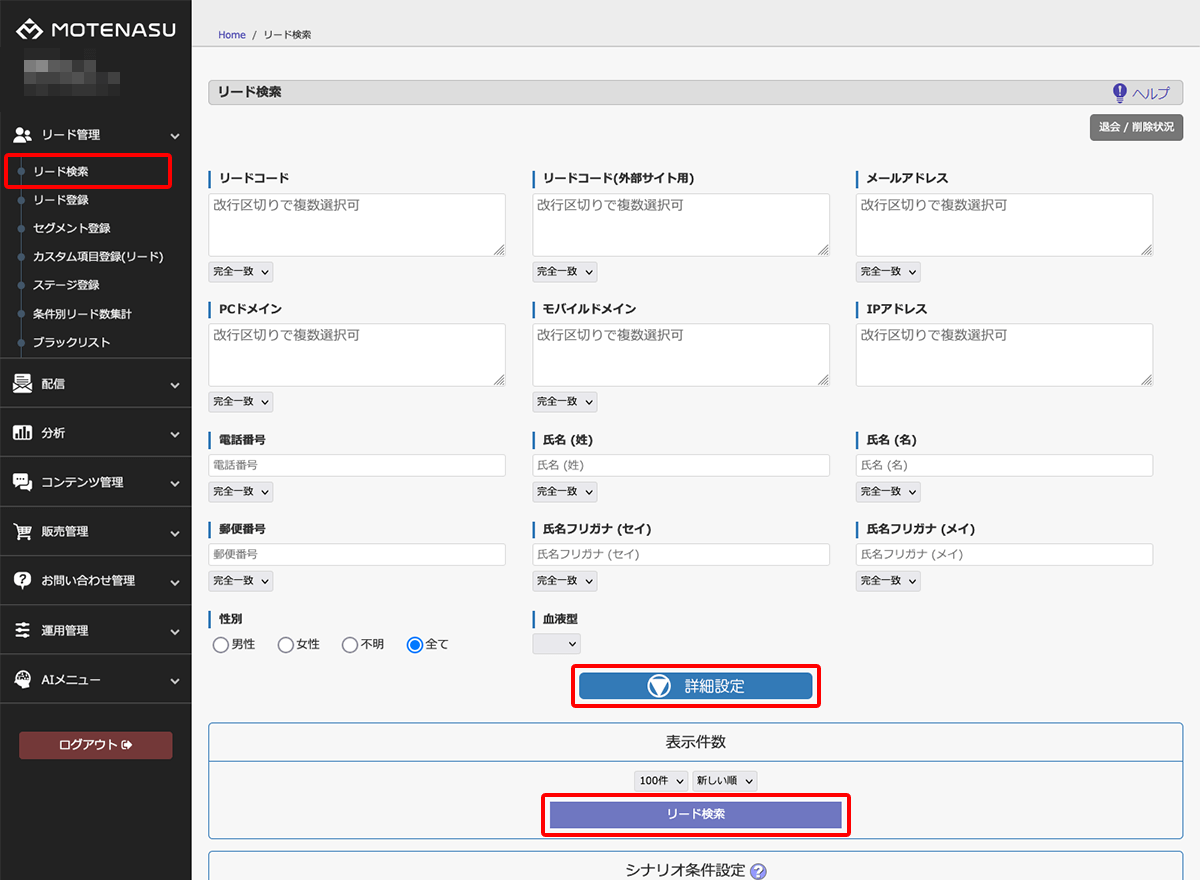Click the メールアドレス text area
The height and width of the screenshot is (880, 1200).
tap(1004, 224)
